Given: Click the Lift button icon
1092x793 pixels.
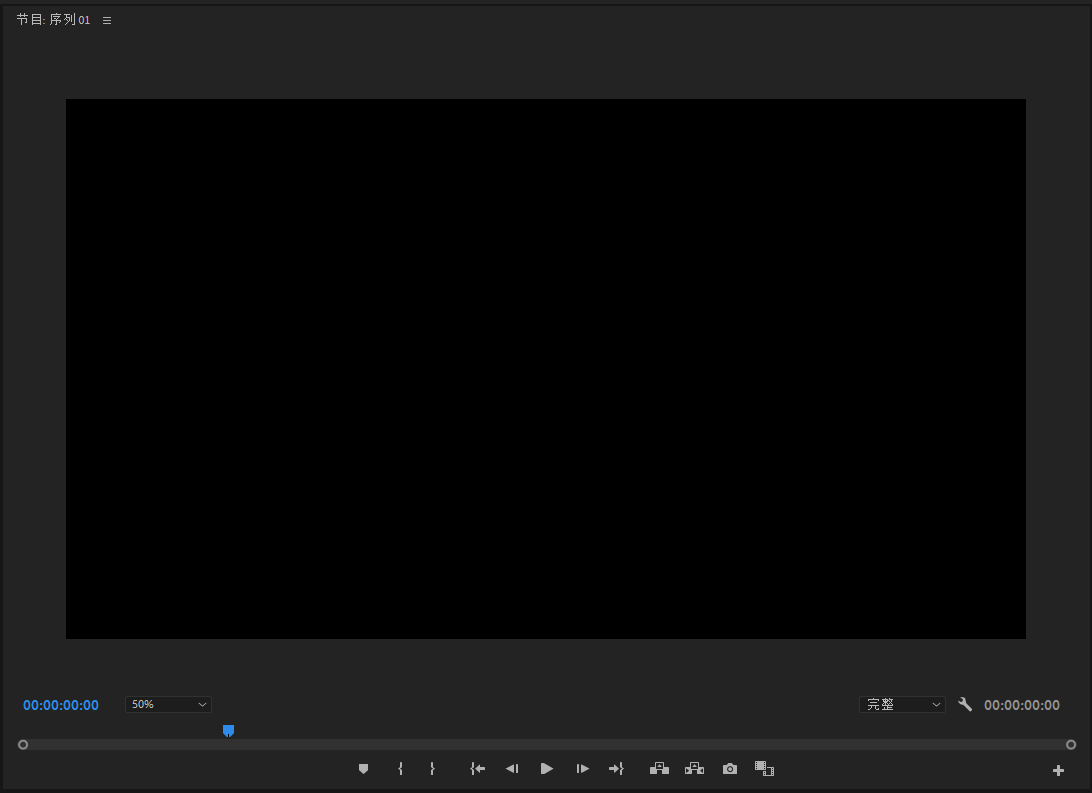Looking at the screenshot, I should pos(659,769).
